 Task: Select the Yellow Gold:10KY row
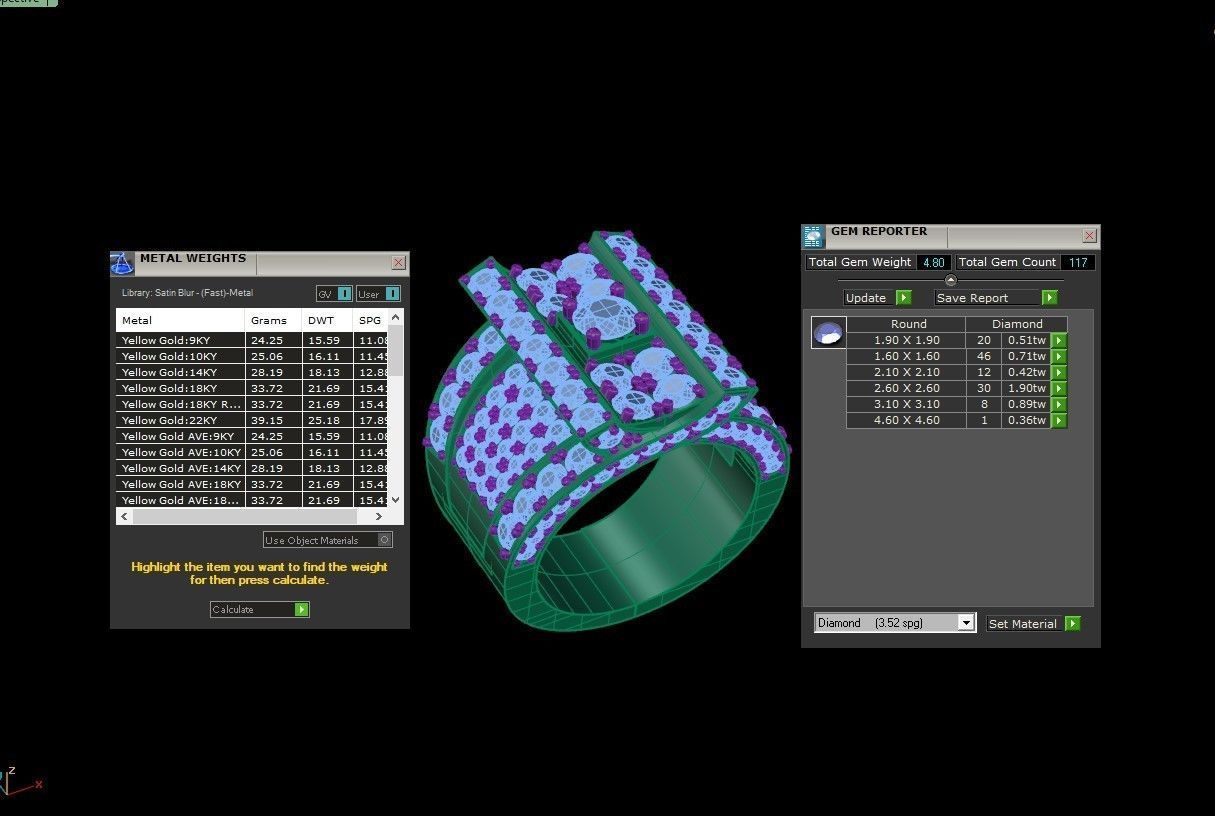click(x=252, y=356)
